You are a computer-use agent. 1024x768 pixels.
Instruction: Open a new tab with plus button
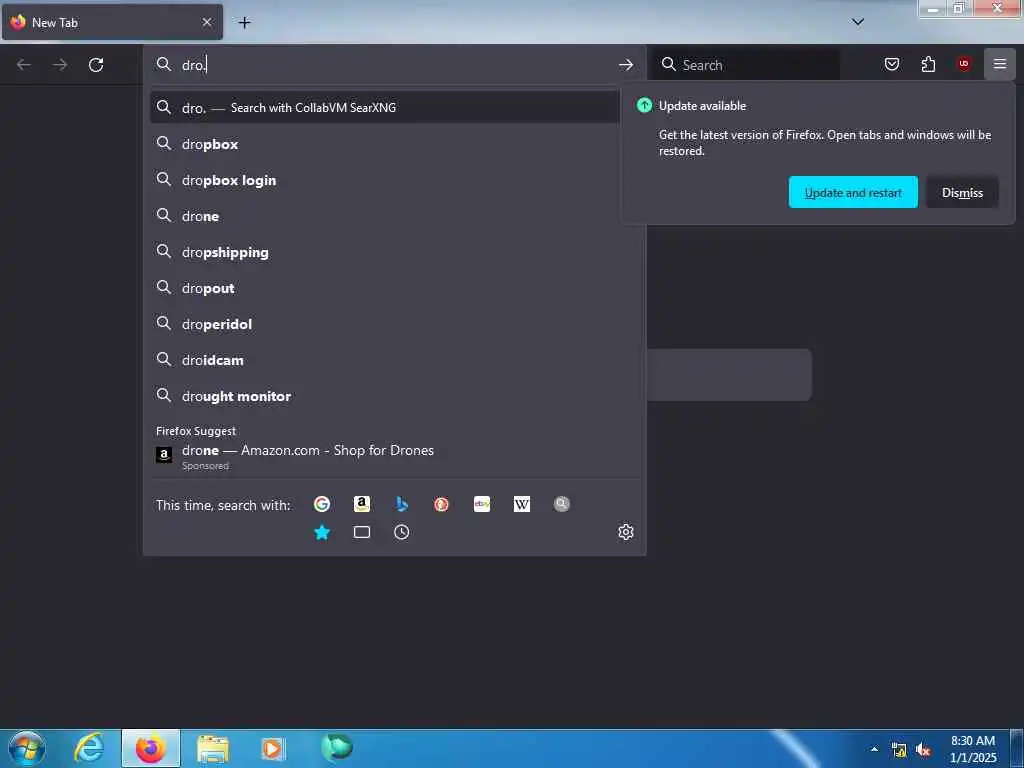coord(244,23)
